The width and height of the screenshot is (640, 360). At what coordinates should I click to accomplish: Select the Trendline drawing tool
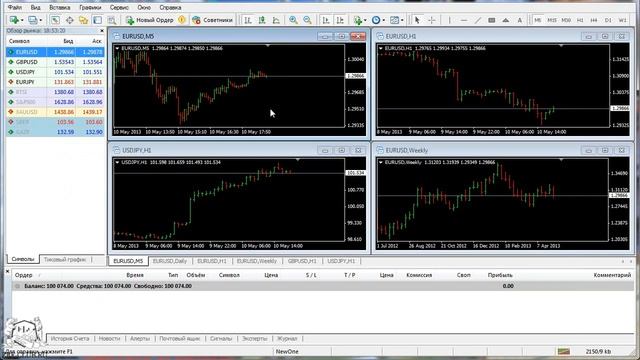coord(478,20)
